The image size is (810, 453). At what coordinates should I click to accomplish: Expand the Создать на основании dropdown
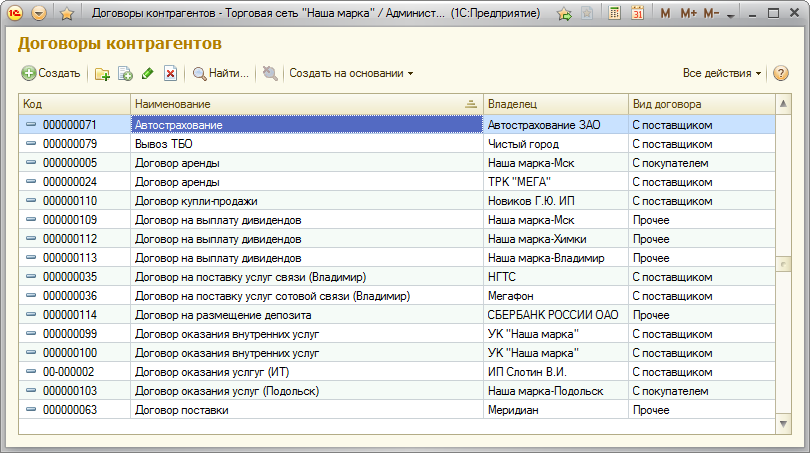(x=350, y=73)
